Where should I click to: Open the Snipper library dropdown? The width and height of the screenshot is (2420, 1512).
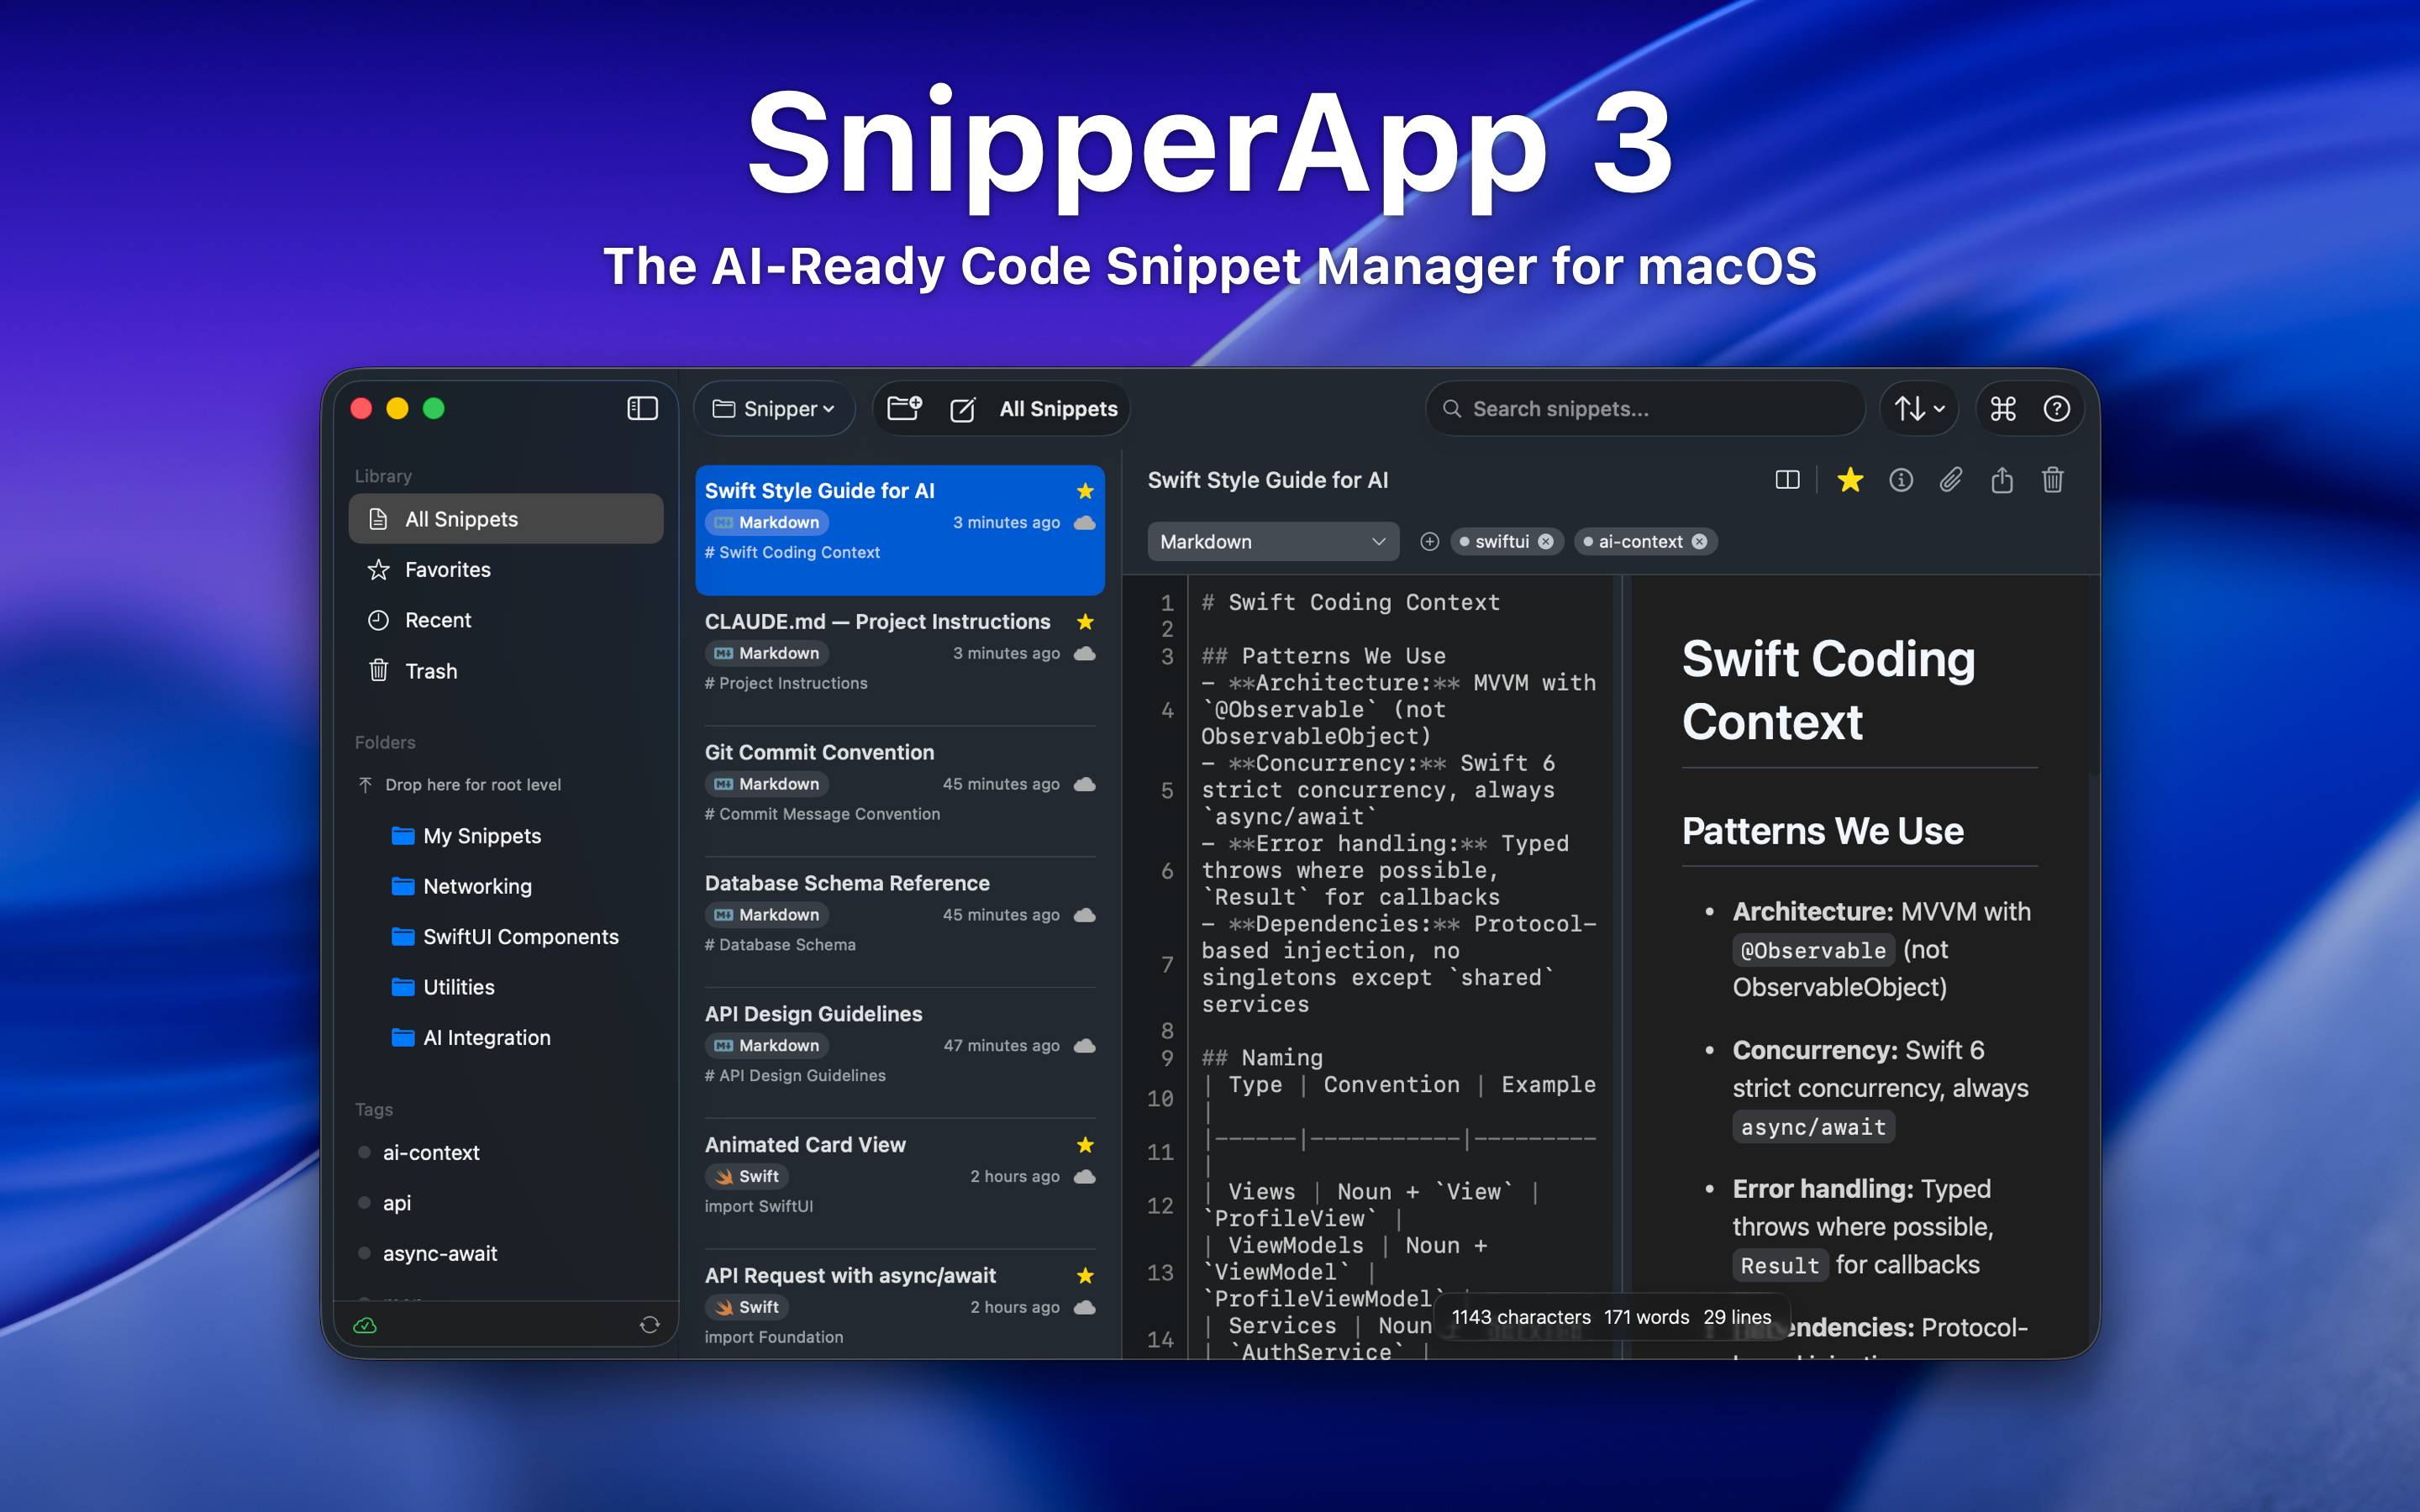coord(774,408)
